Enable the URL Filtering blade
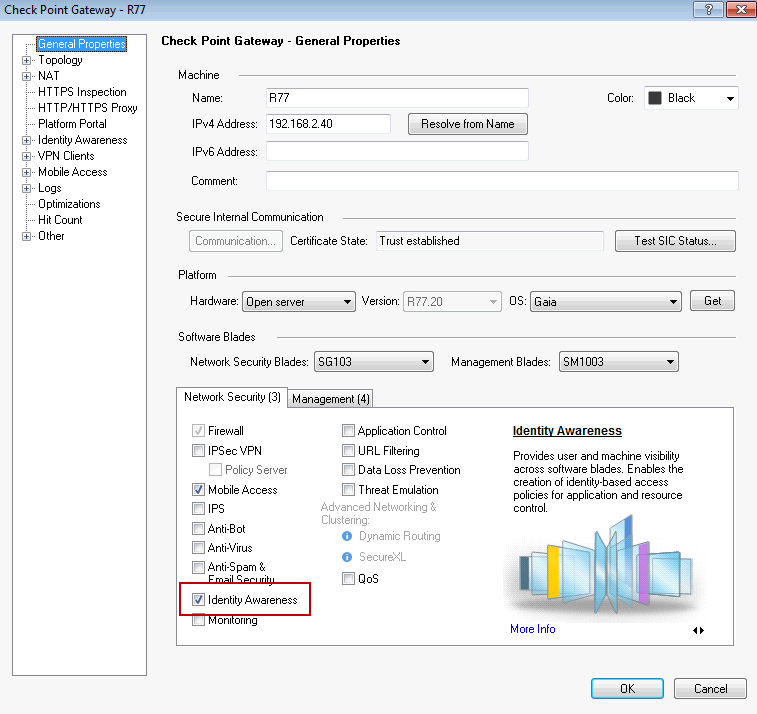 tap(348, 451)
